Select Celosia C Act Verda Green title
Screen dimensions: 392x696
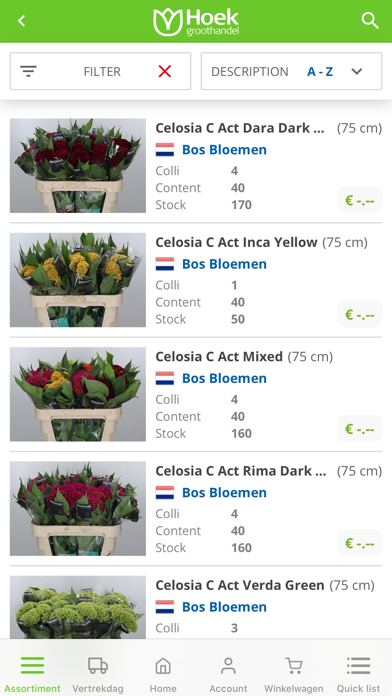tap(240, 585)
